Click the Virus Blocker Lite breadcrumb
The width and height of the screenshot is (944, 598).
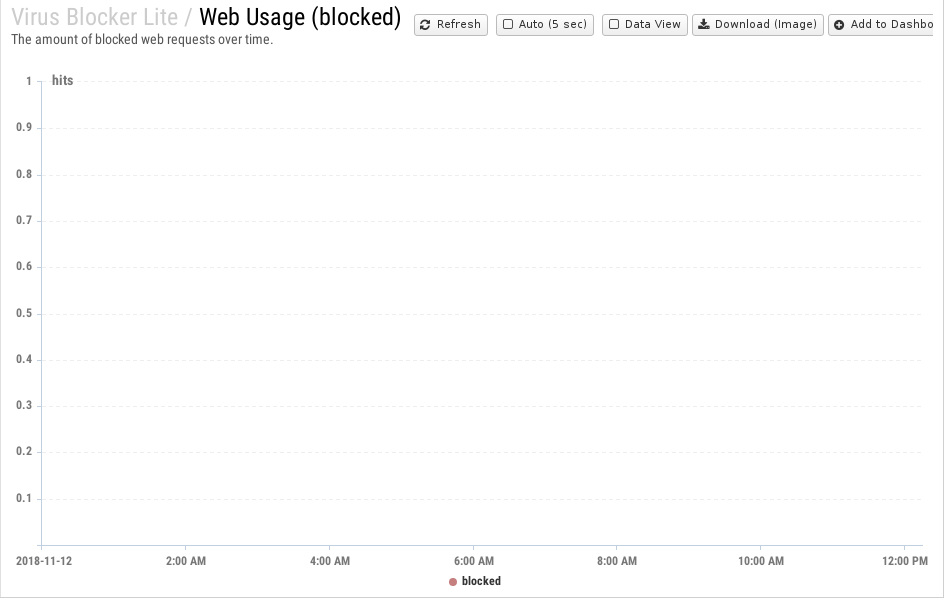95,17
